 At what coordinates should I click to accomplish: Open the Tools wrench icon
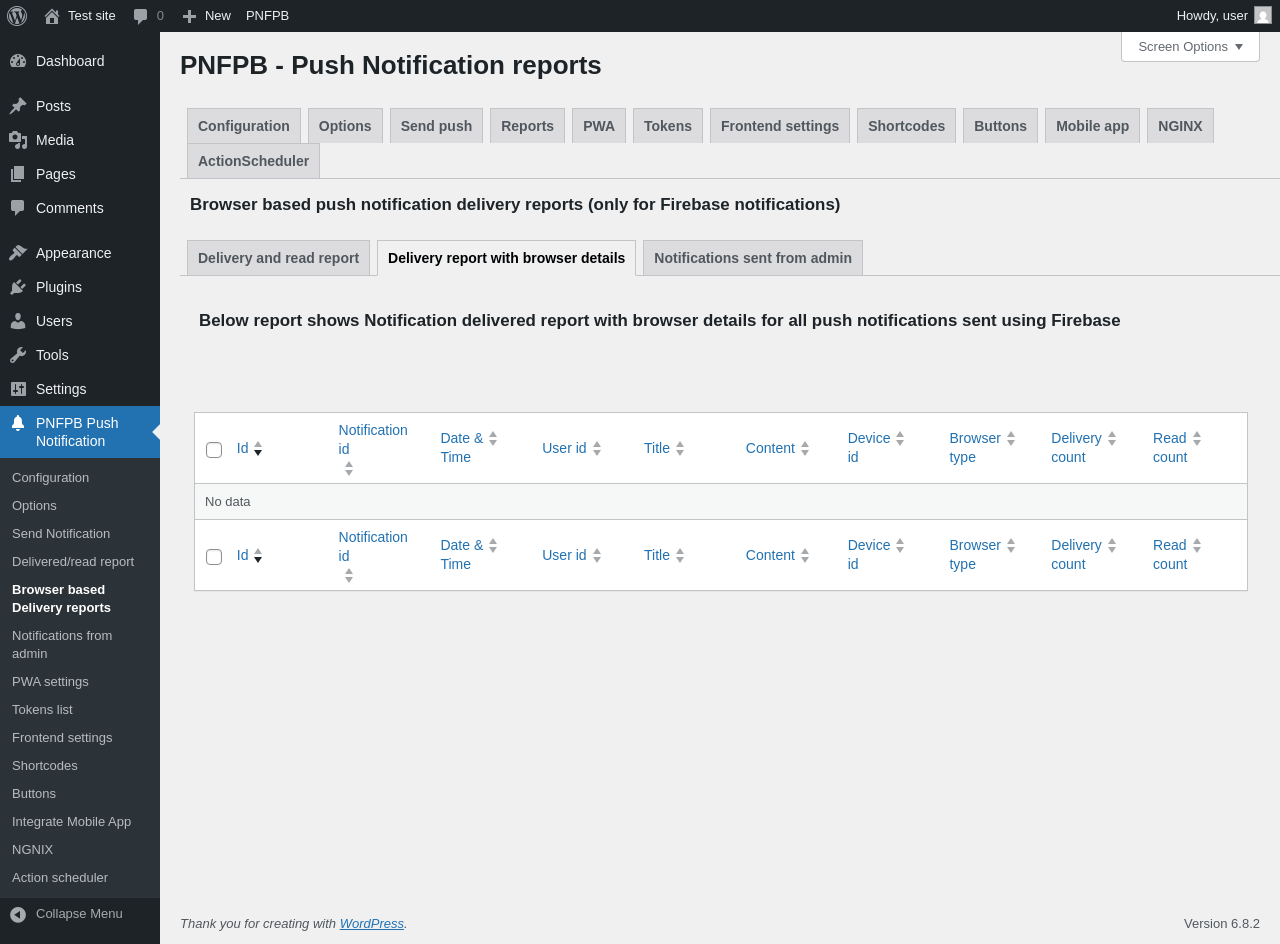click(x=18, y=355)
